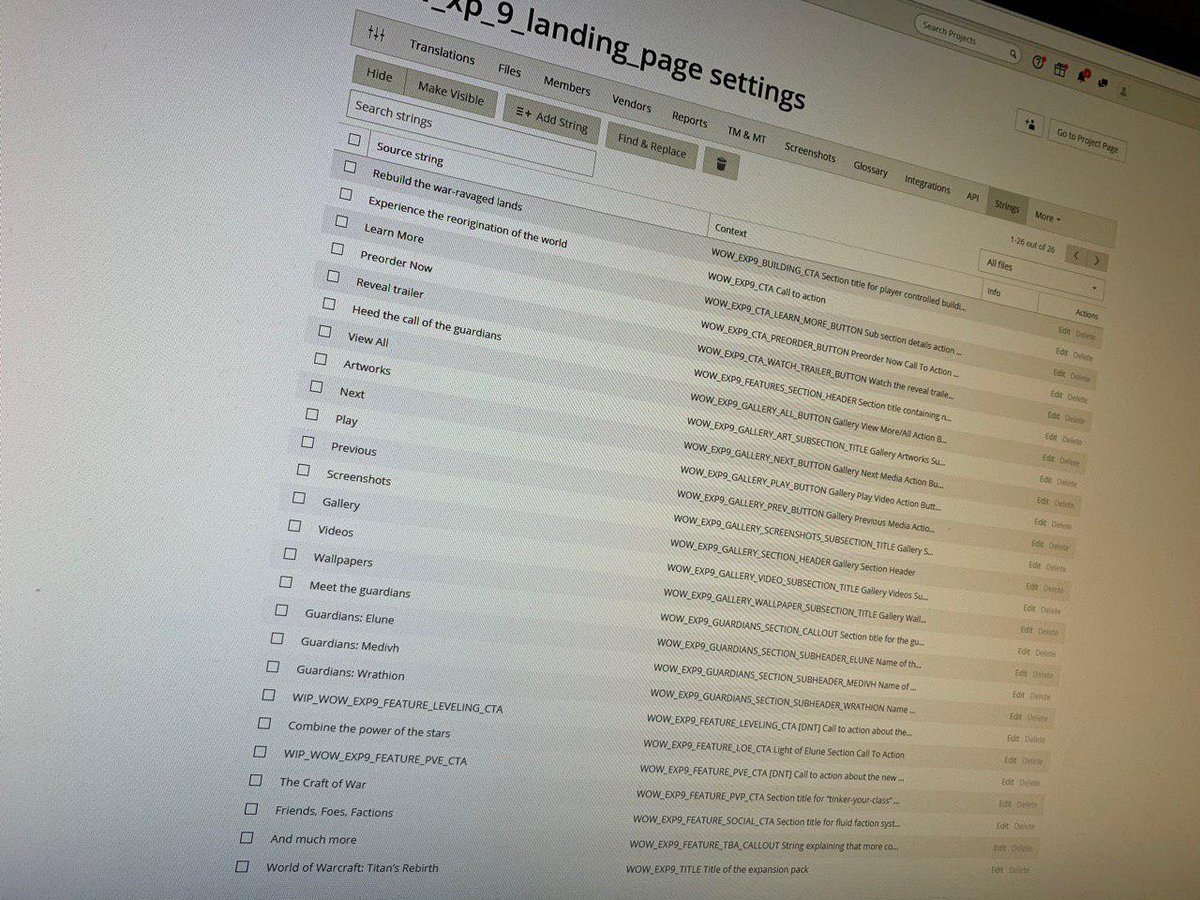Select the Strings tab
This screenshot has height=900, width=1200.
[1007, 206]
